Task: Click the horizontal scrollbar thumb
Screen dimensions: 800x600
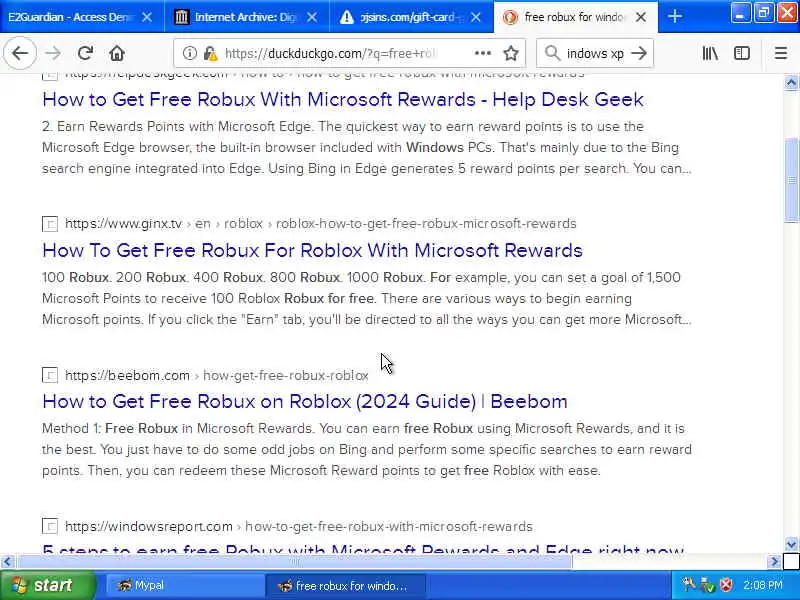Action: (x=294, y=562)
